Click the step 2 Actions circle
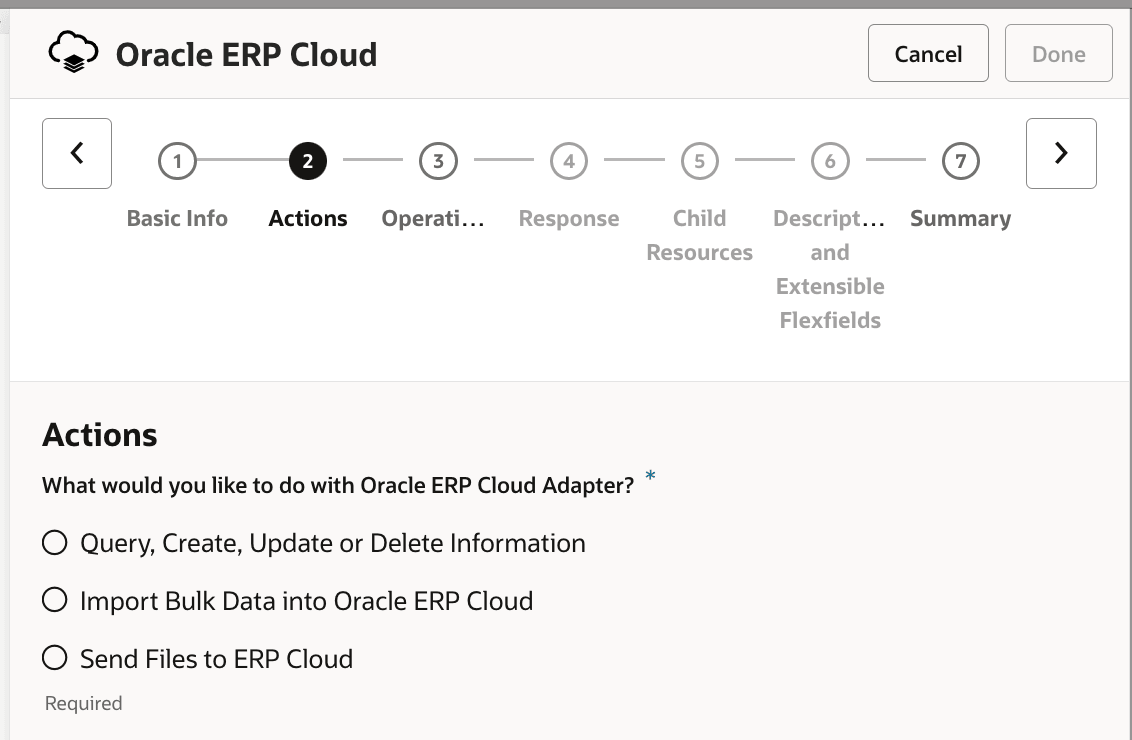 [307, 160]
